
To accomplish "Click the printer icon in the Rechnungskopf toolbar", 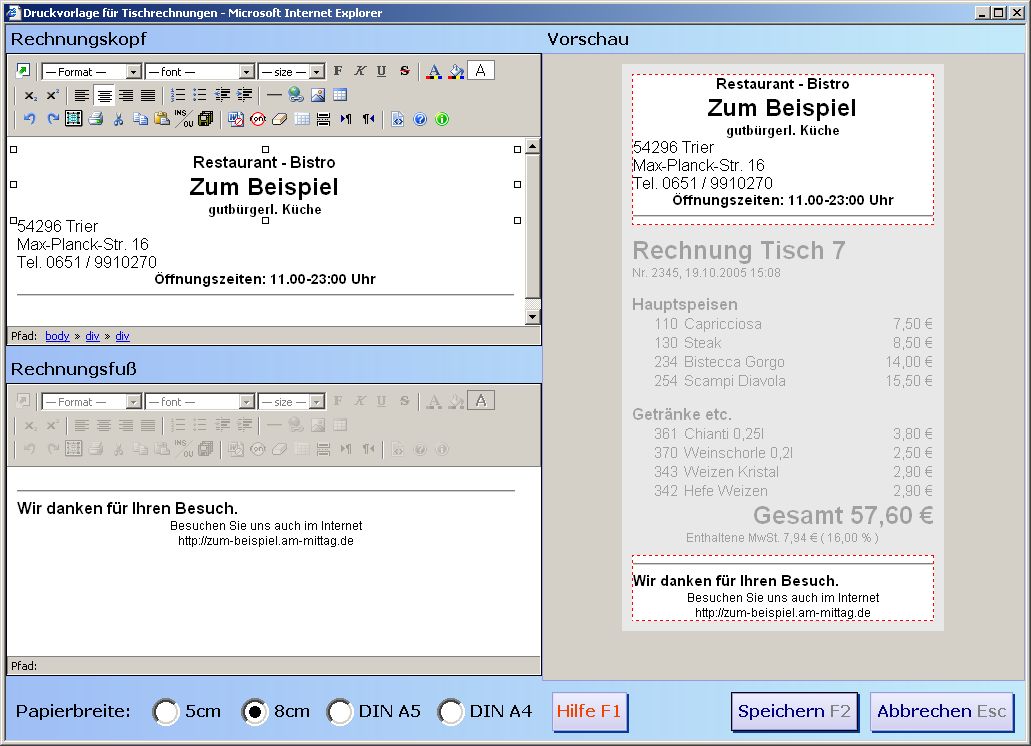I will tap(96, 119).
